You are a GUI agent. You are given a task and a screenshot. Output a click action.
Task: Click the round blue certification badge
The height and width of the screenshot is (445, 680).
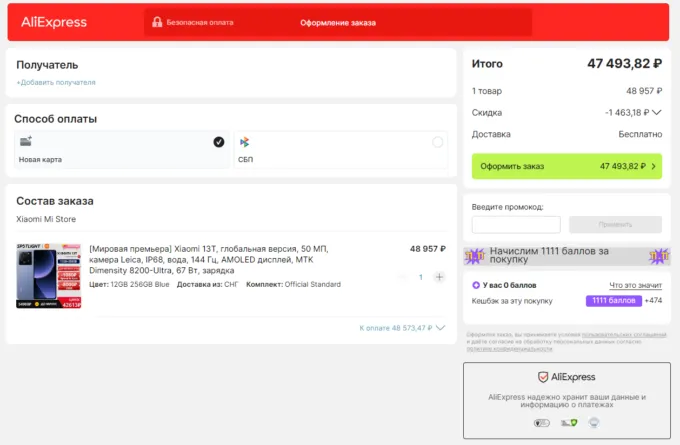click(x=593, y=422)
